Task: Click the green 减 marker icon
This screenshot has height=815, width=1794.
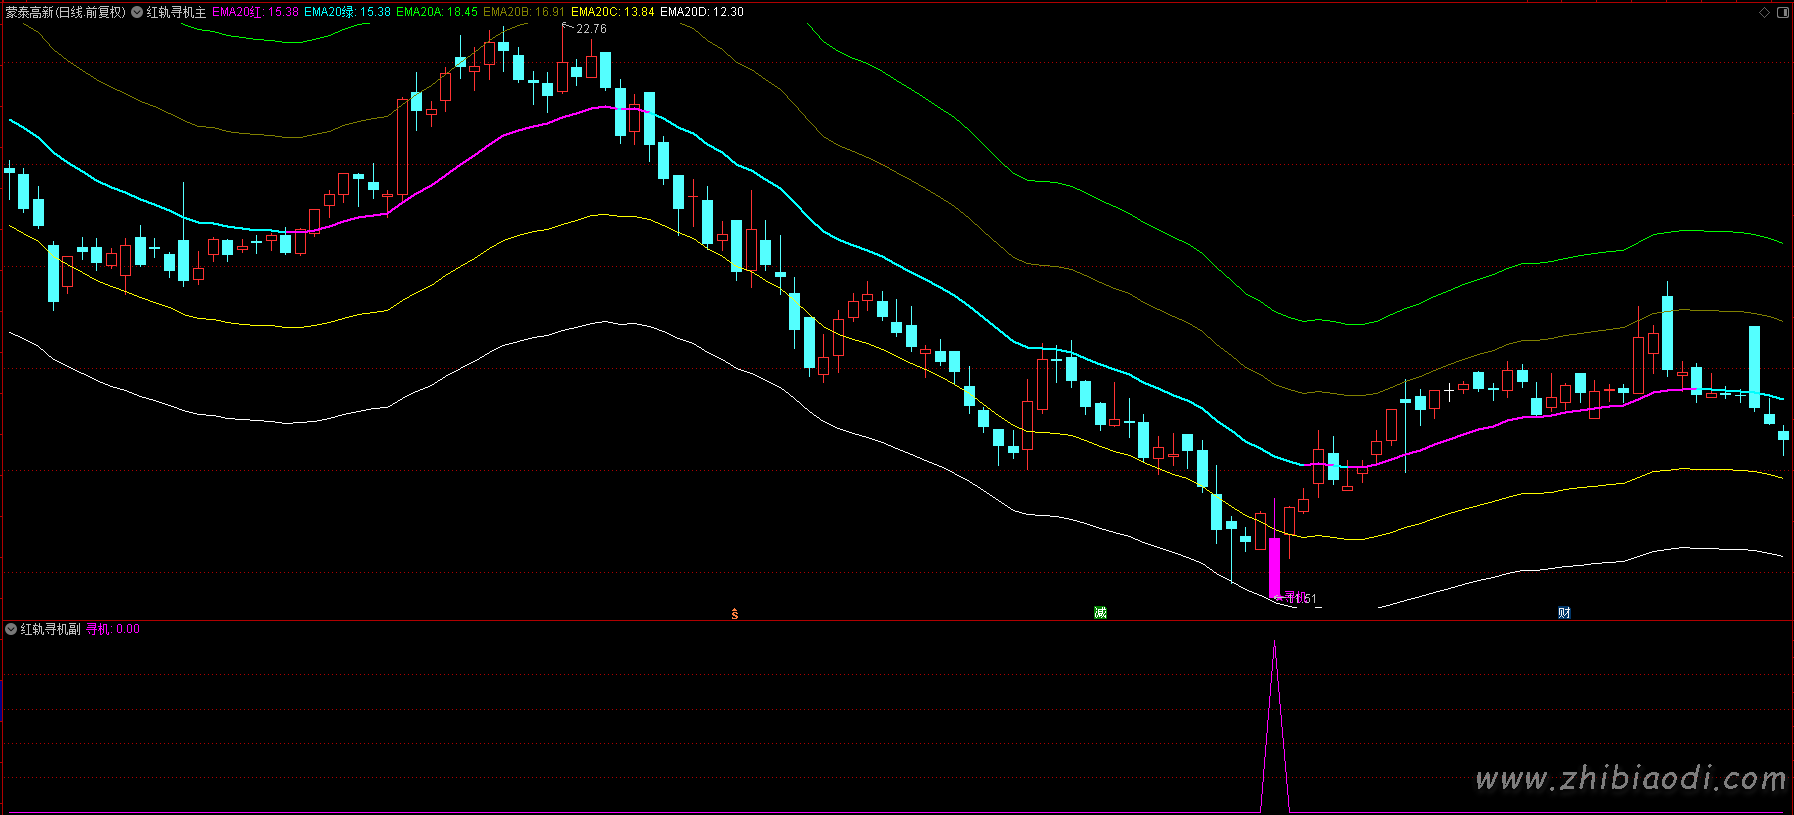Action: point(1100,612)
